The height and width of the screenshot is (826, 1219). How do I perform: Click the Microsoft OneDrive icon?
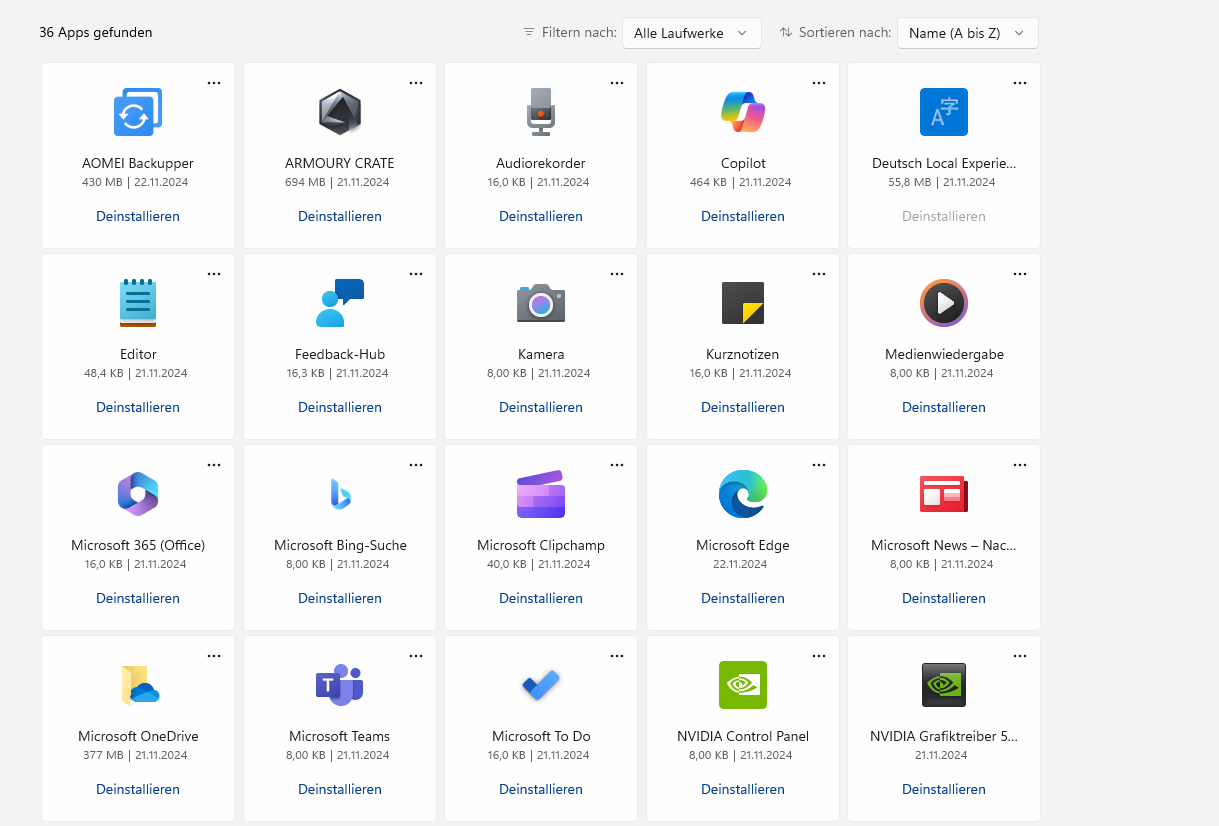pos(140,685)
